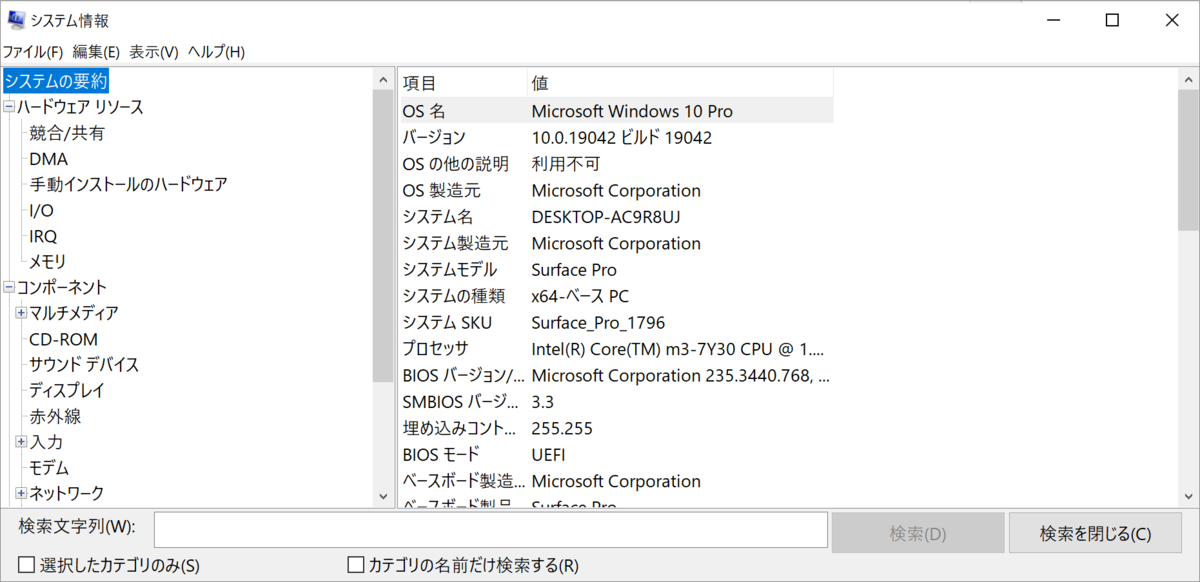Image resolution: width=1200 pixels, height=582 pixels.
Task: Click the 項目 column header
Action: pos(462,83)
